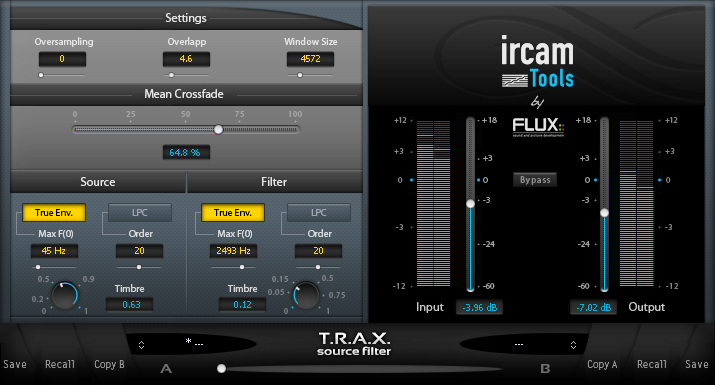
Task: Click the Settings section header
Action: [186, 18]
